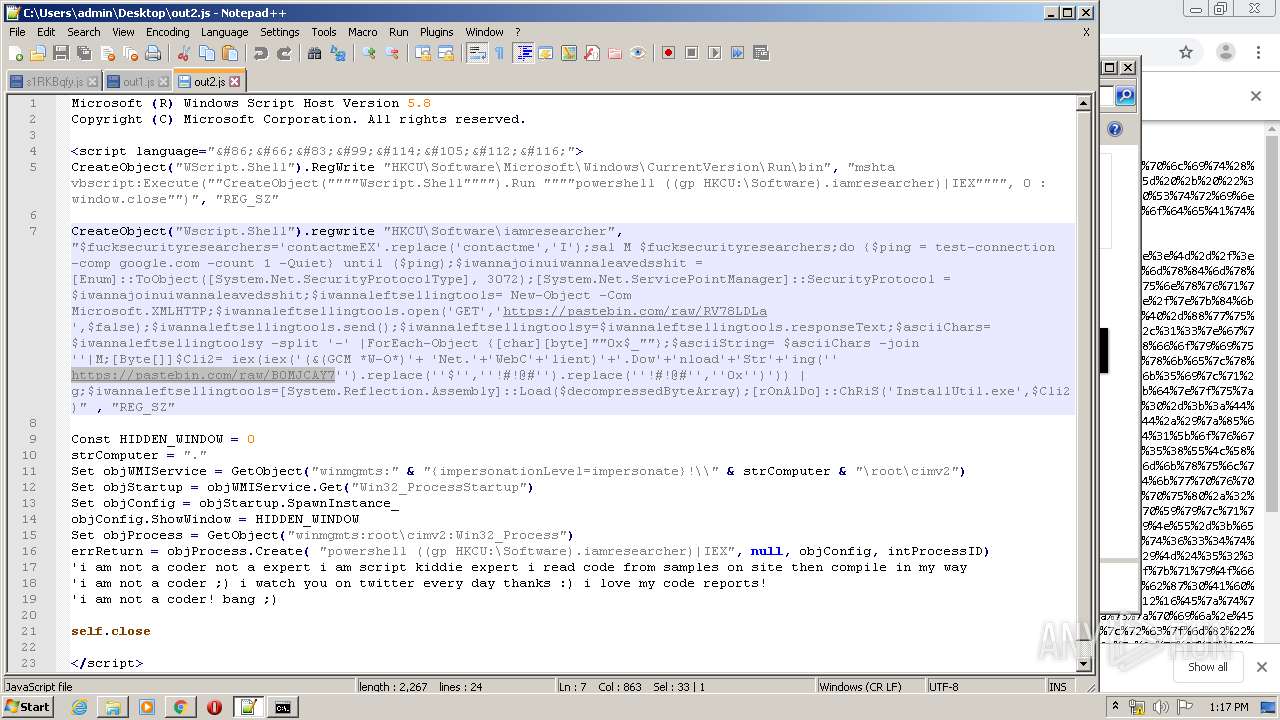Create a new file with New icon

tap(15, 53)
